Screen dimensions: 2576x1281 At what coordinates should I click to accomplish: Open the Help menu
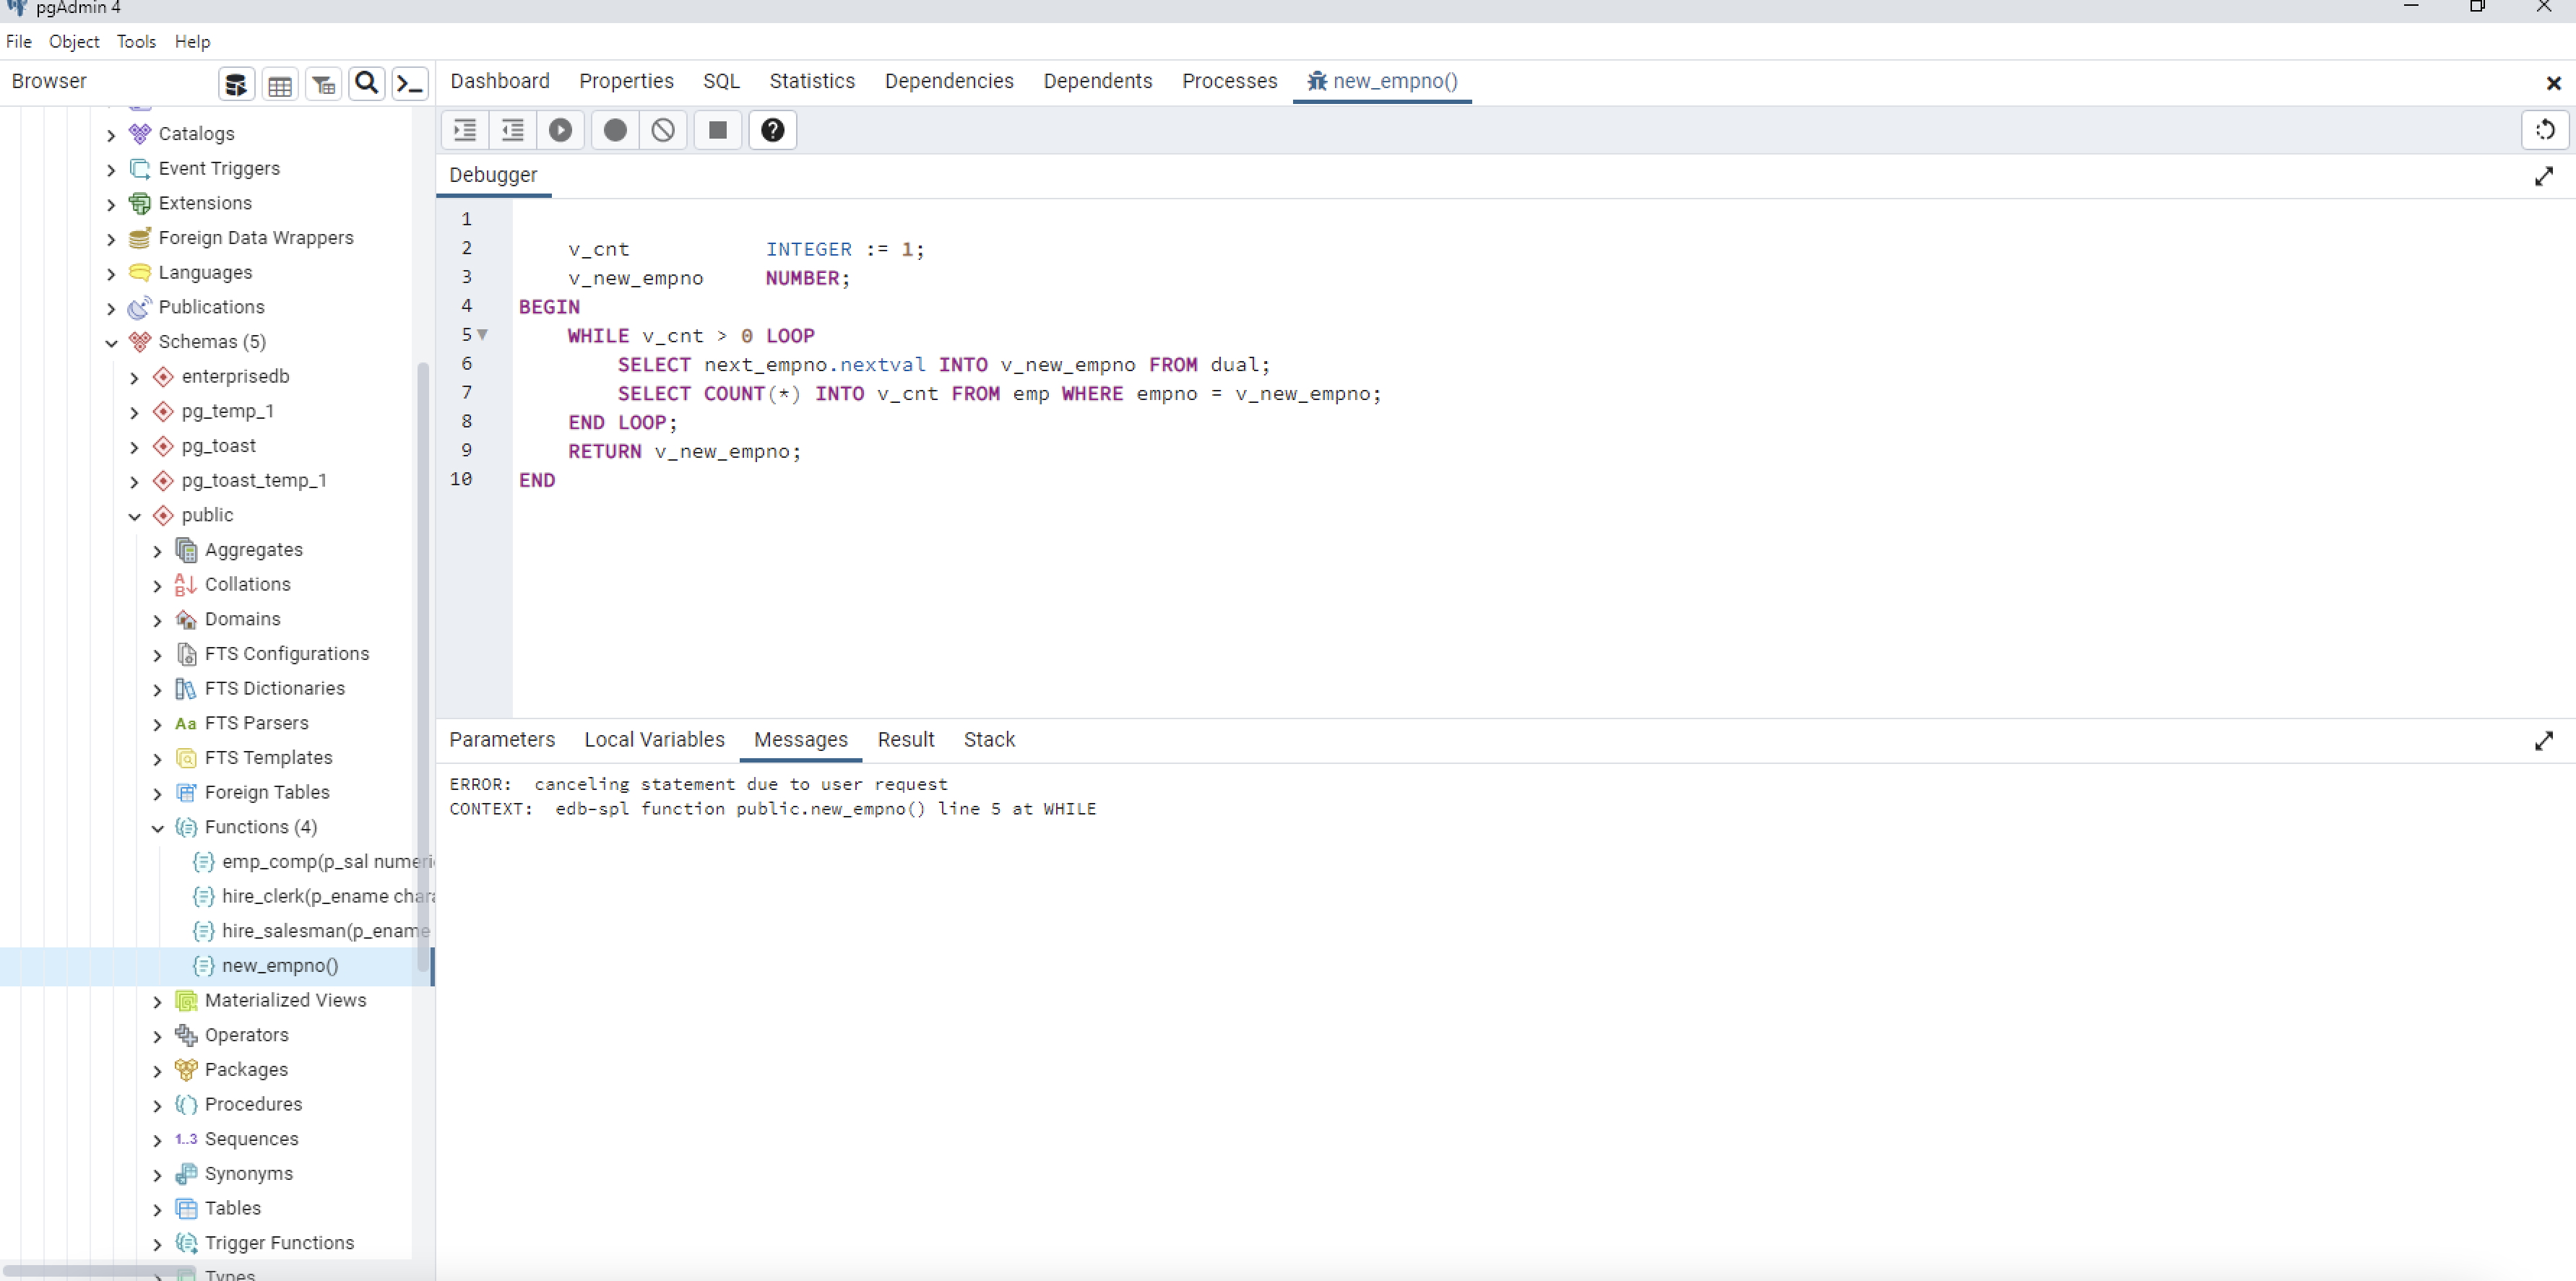pyautogui.click(x=192, y=42)
